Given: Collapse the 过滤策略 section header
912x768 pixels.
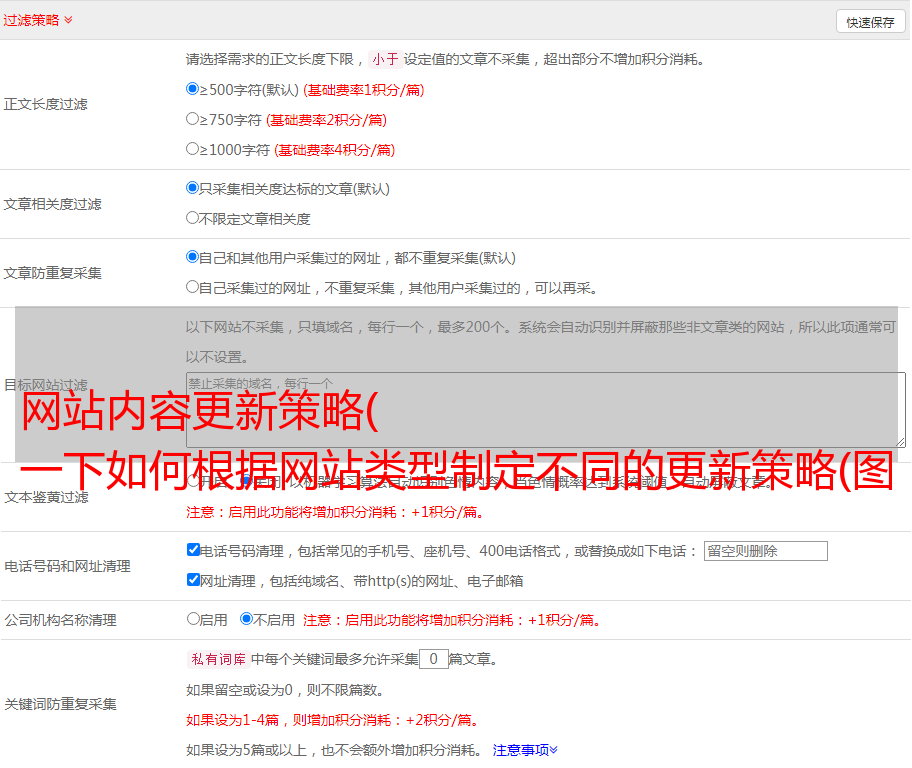Looking at the screenshot, I should 38,20.
